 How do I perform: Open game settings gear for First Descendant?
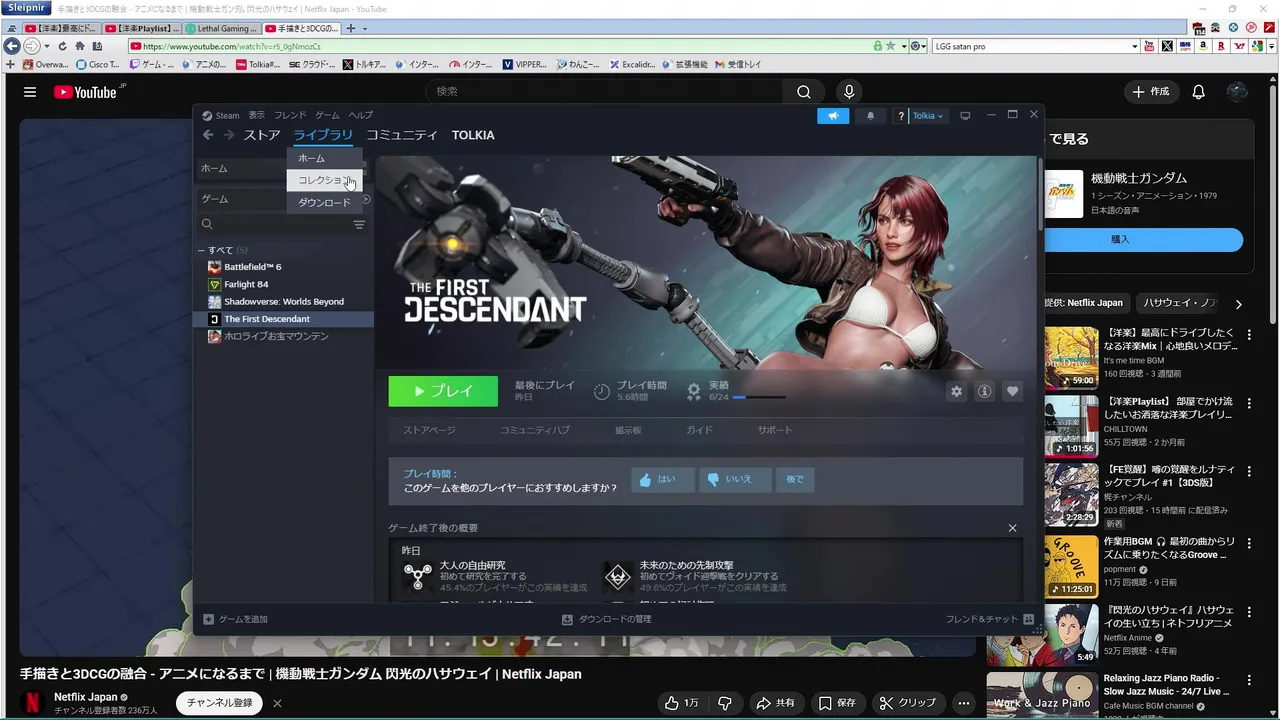coord(956,391)
